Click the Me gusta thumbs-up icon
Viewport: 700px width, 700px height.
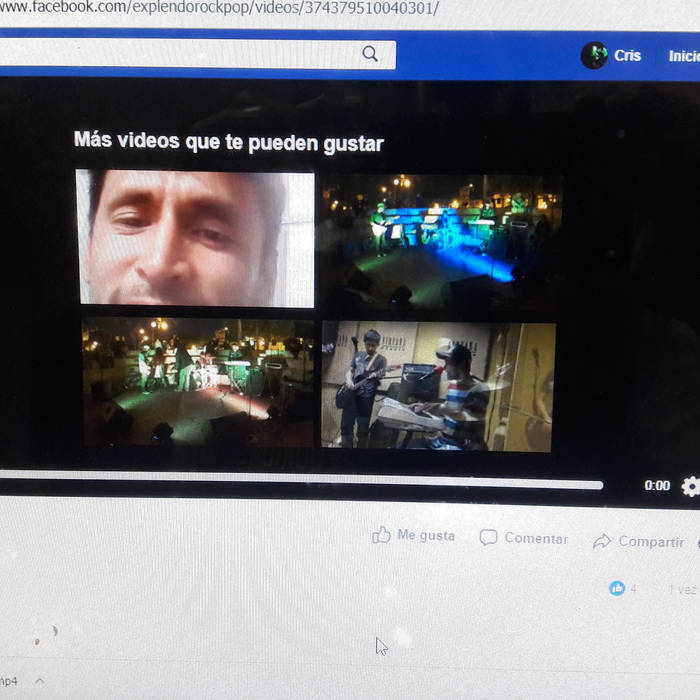click(381, 536)
